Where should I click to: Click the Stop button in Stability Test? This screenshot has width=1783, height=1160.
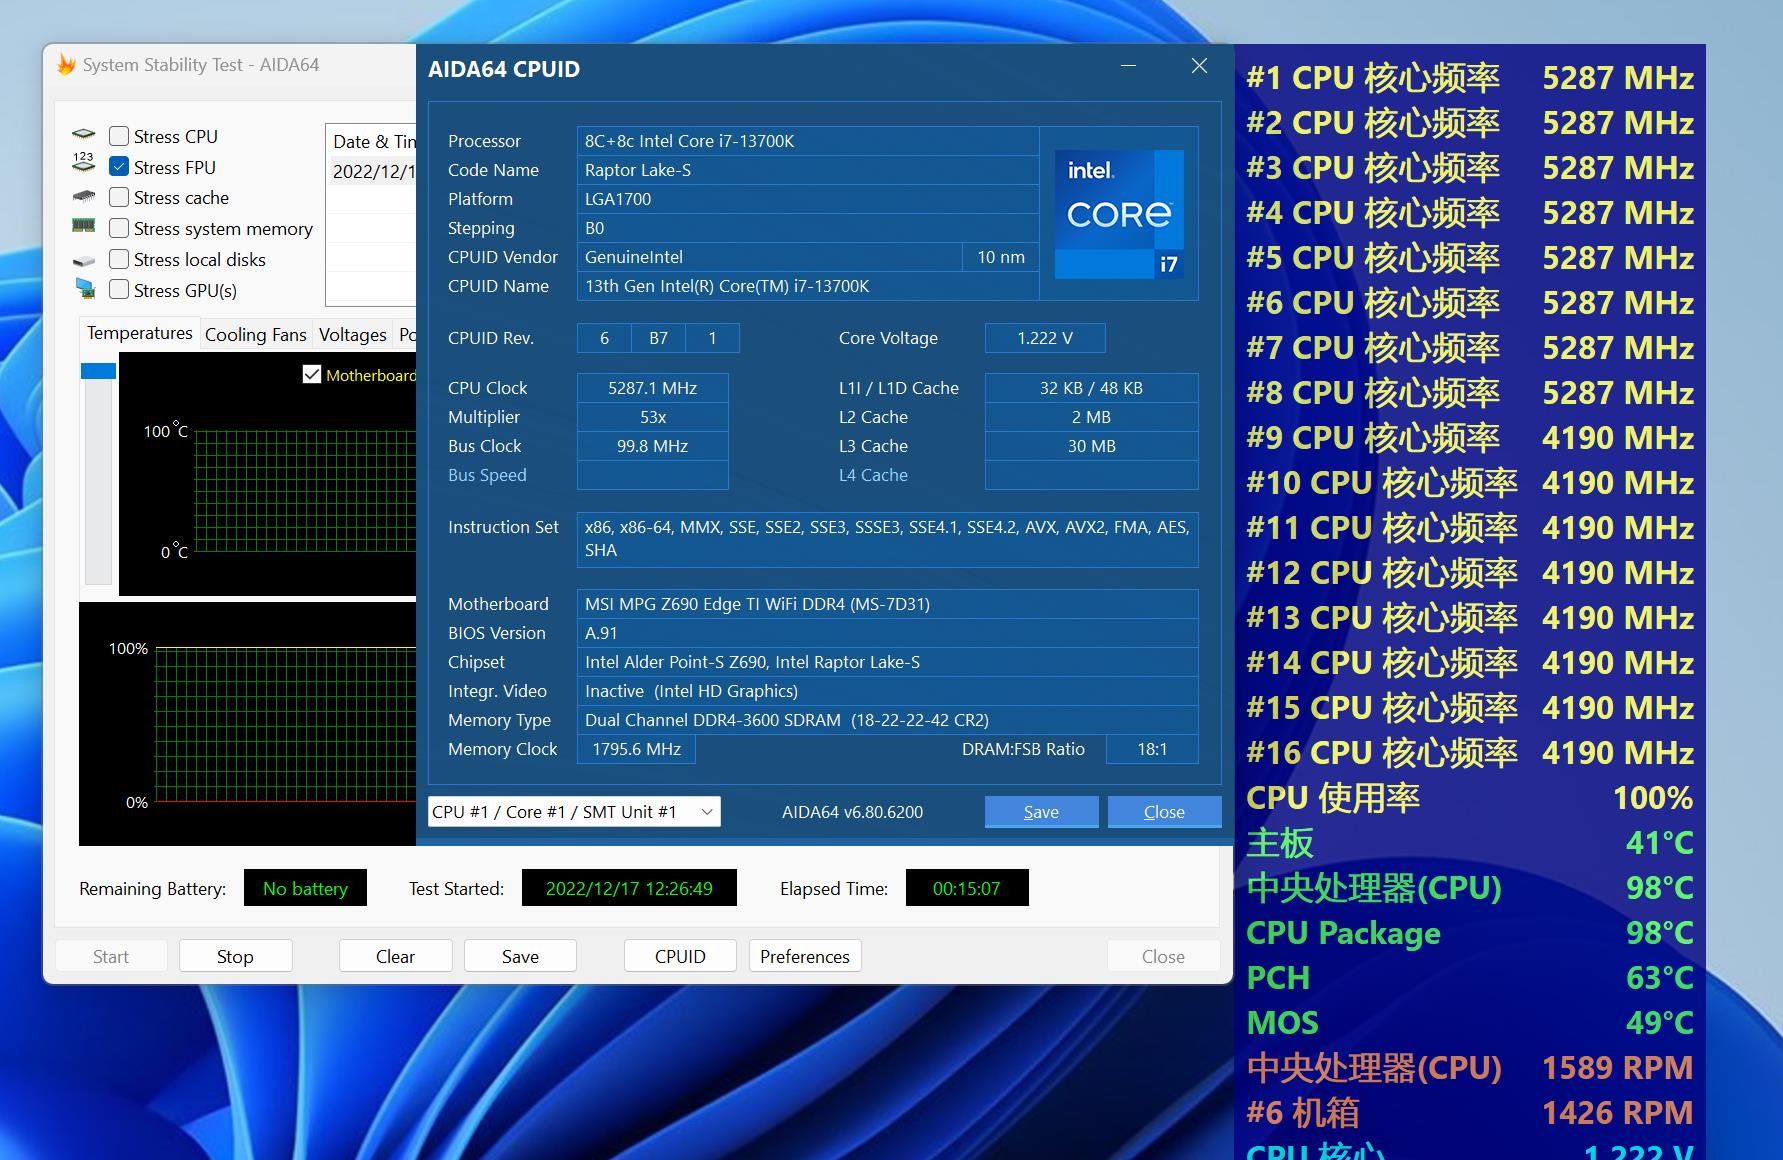coord(235,956)
